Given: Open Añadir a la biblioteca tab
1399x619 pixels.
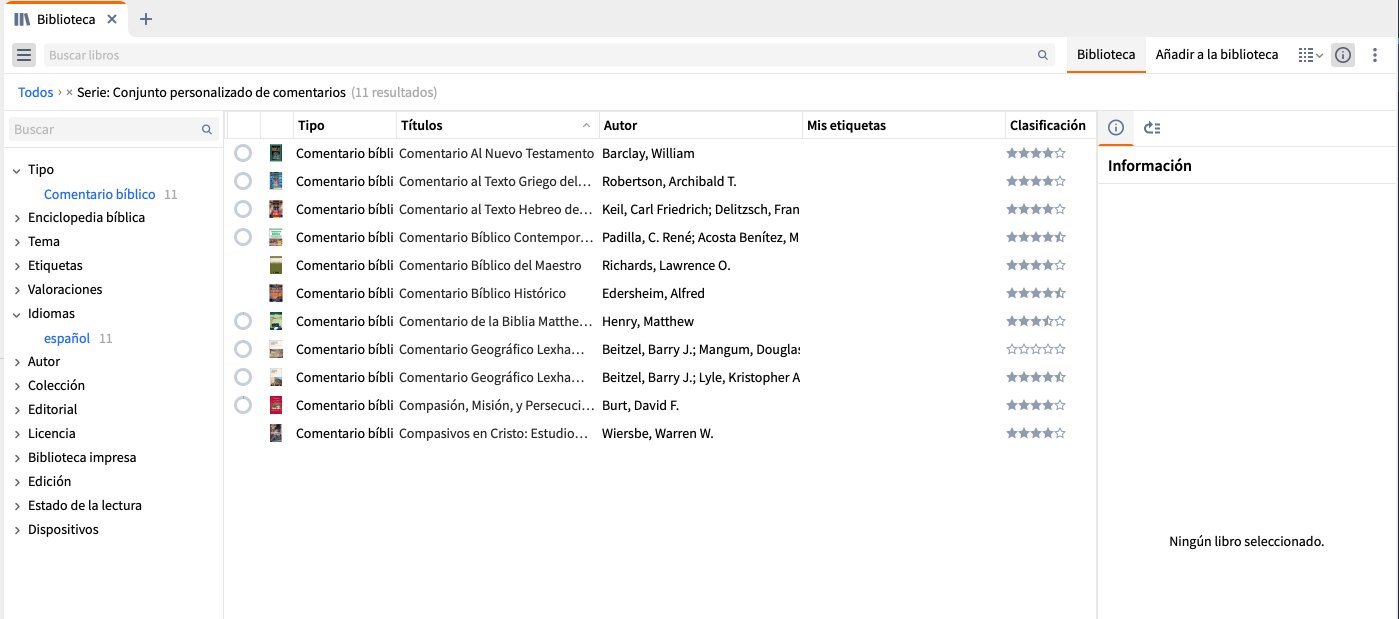Looking at the screenshot, I should tap(1217, 55).
